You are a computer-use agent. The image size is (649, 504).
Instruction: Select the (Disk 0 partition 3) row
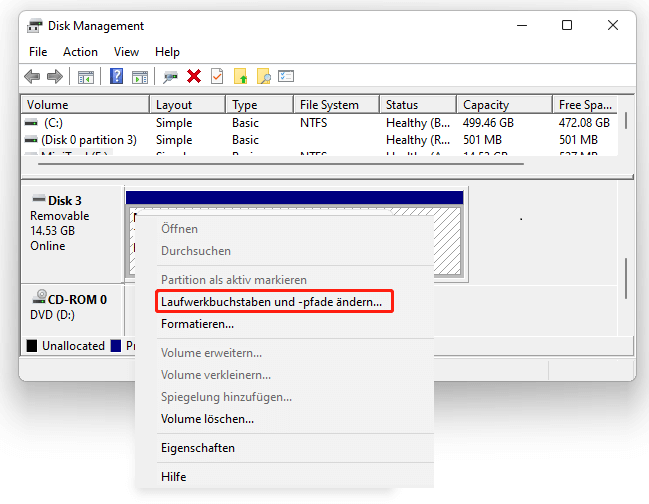(320, 140)
